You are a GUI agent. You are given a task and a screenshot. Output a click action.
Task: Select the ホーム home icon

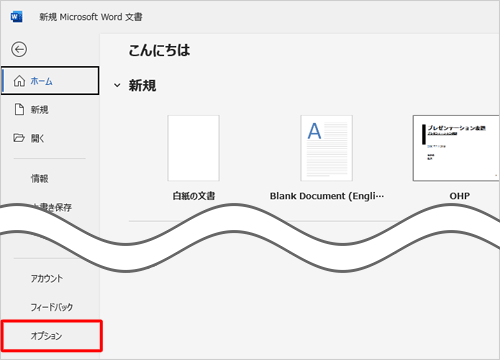click(x=19, y=81)
